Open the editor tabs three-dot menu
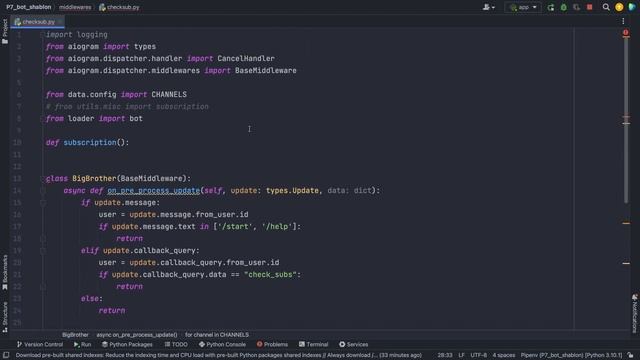This screenshot has width=640, height=360. [x=623, y=21]
